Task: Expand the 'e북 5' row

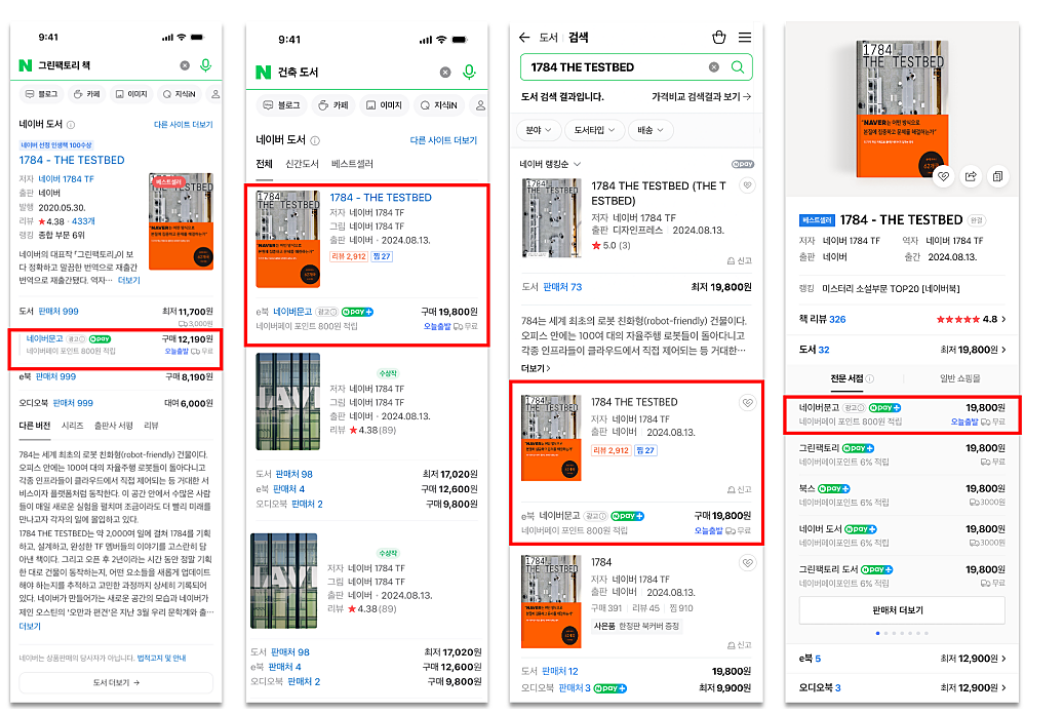Action: 902,659
